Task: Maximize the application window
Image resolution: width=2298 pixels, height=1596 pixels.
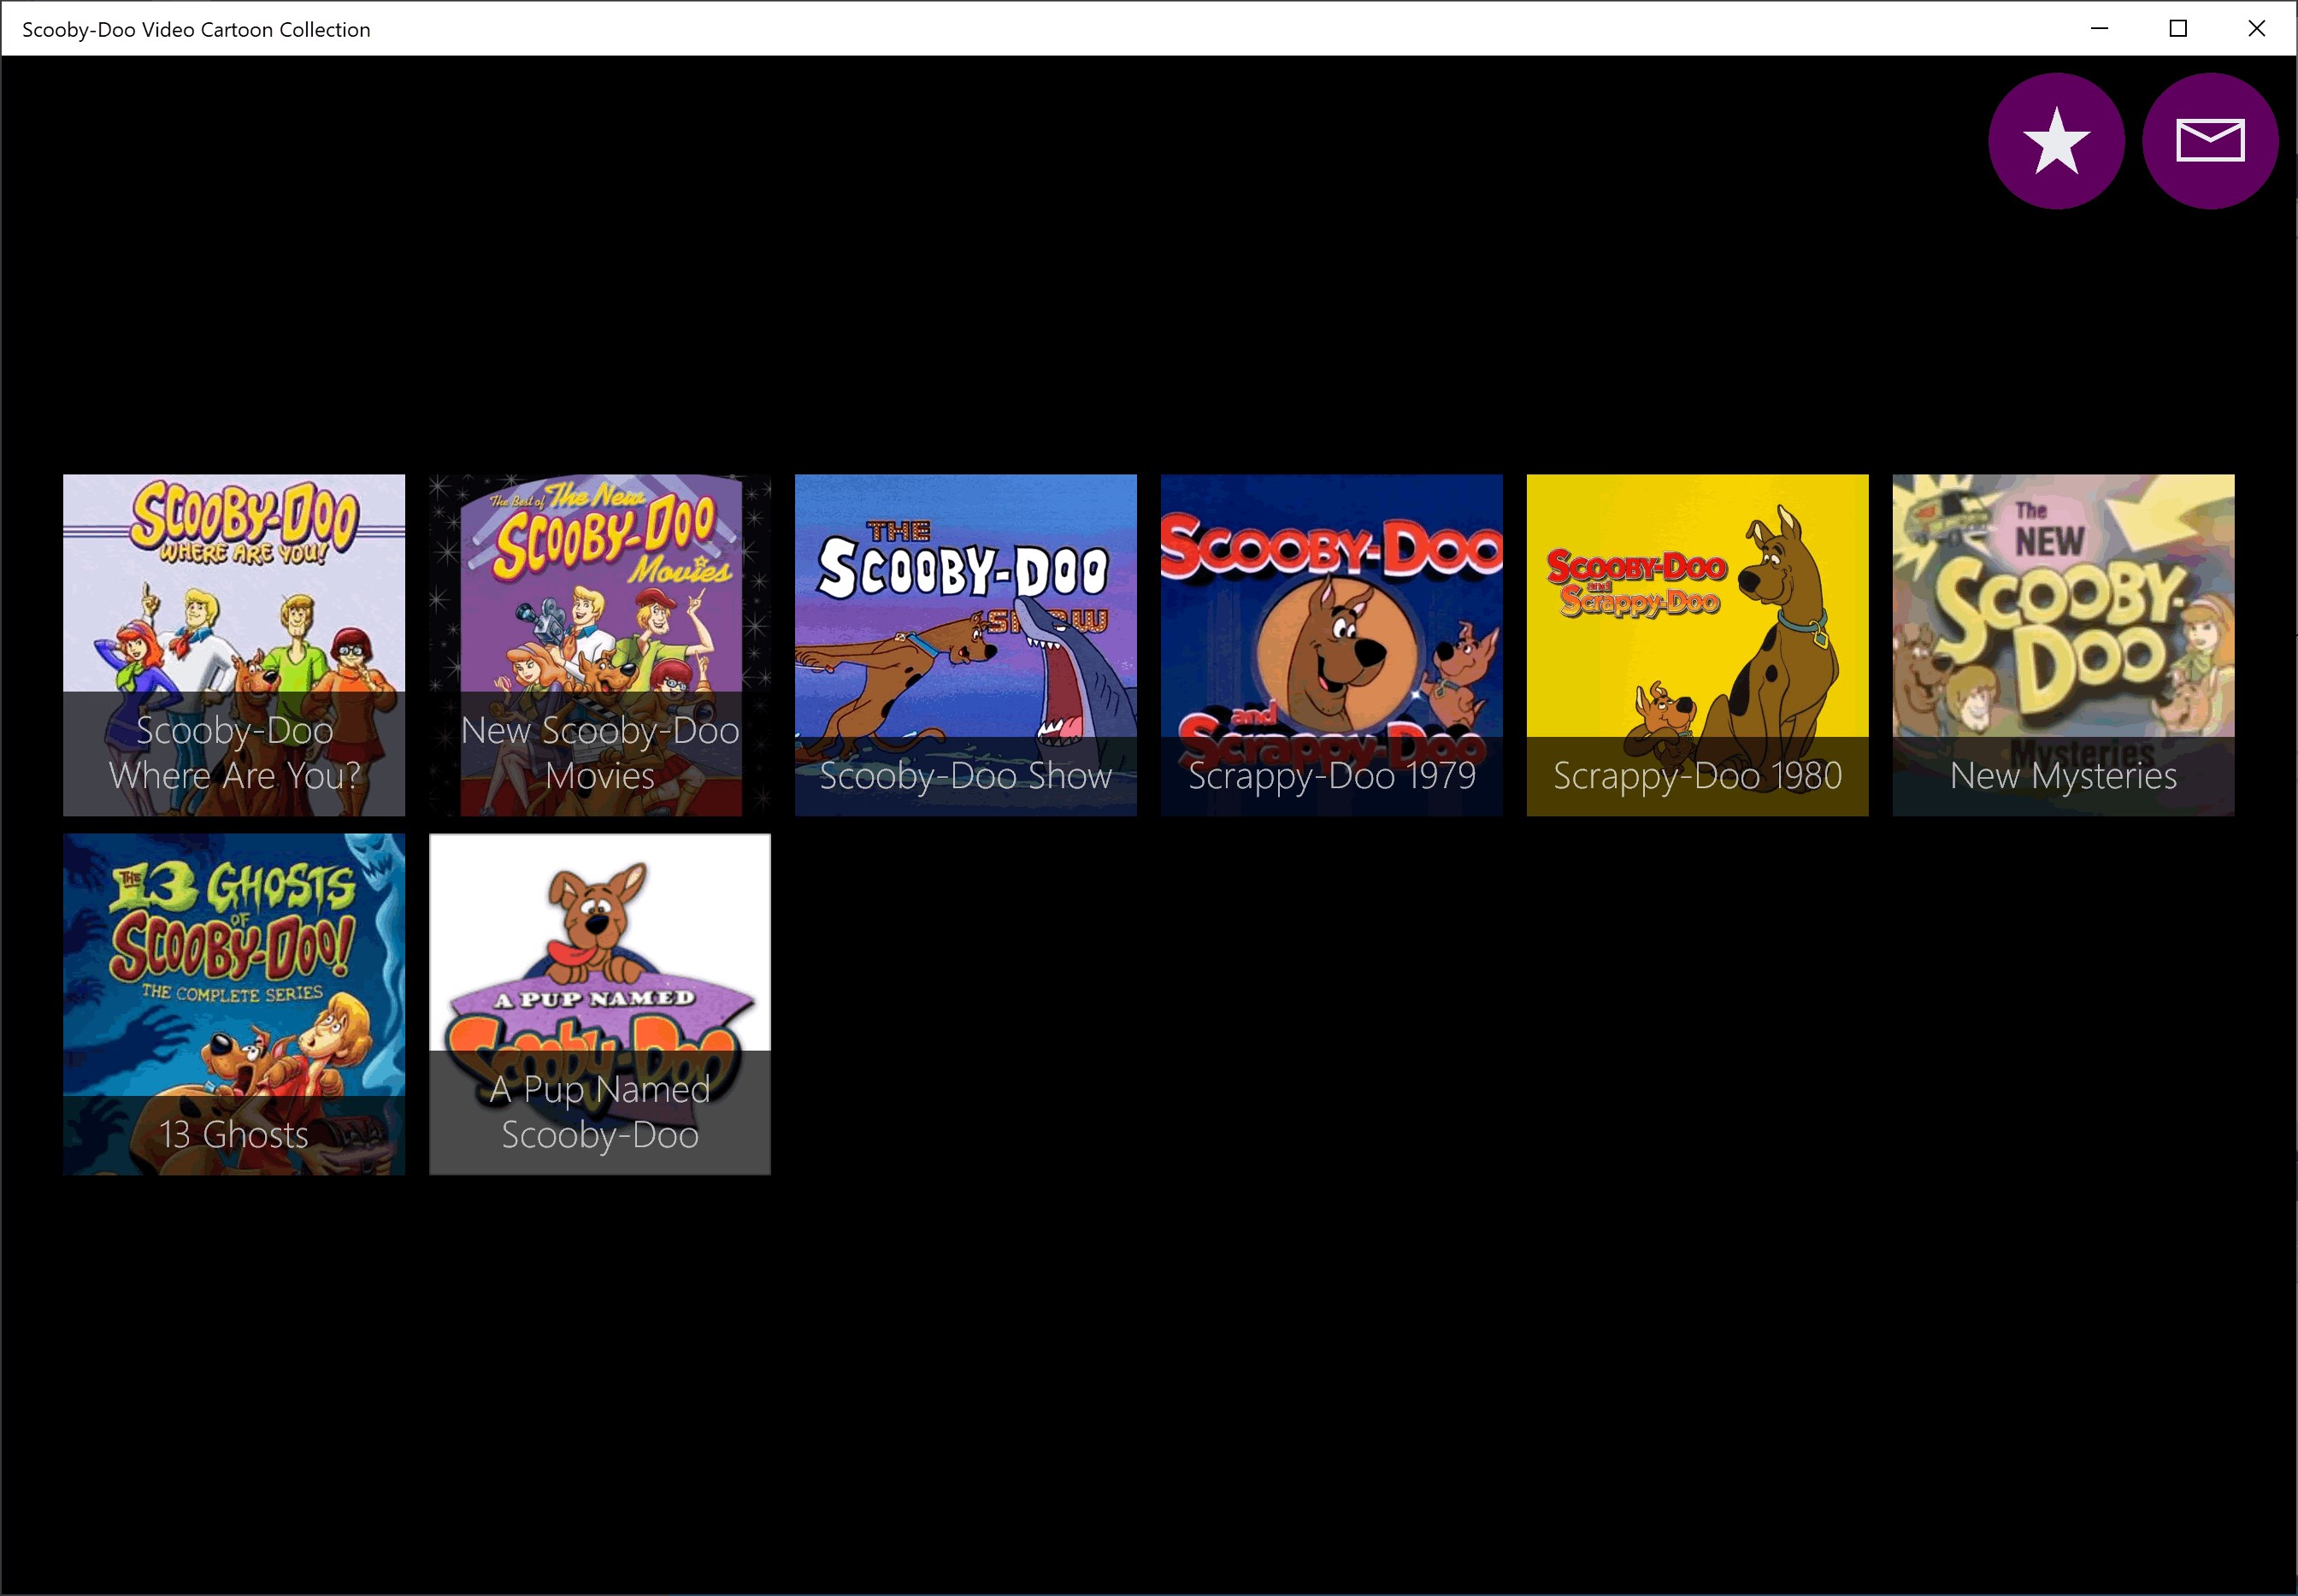Action: point(2178,28)
